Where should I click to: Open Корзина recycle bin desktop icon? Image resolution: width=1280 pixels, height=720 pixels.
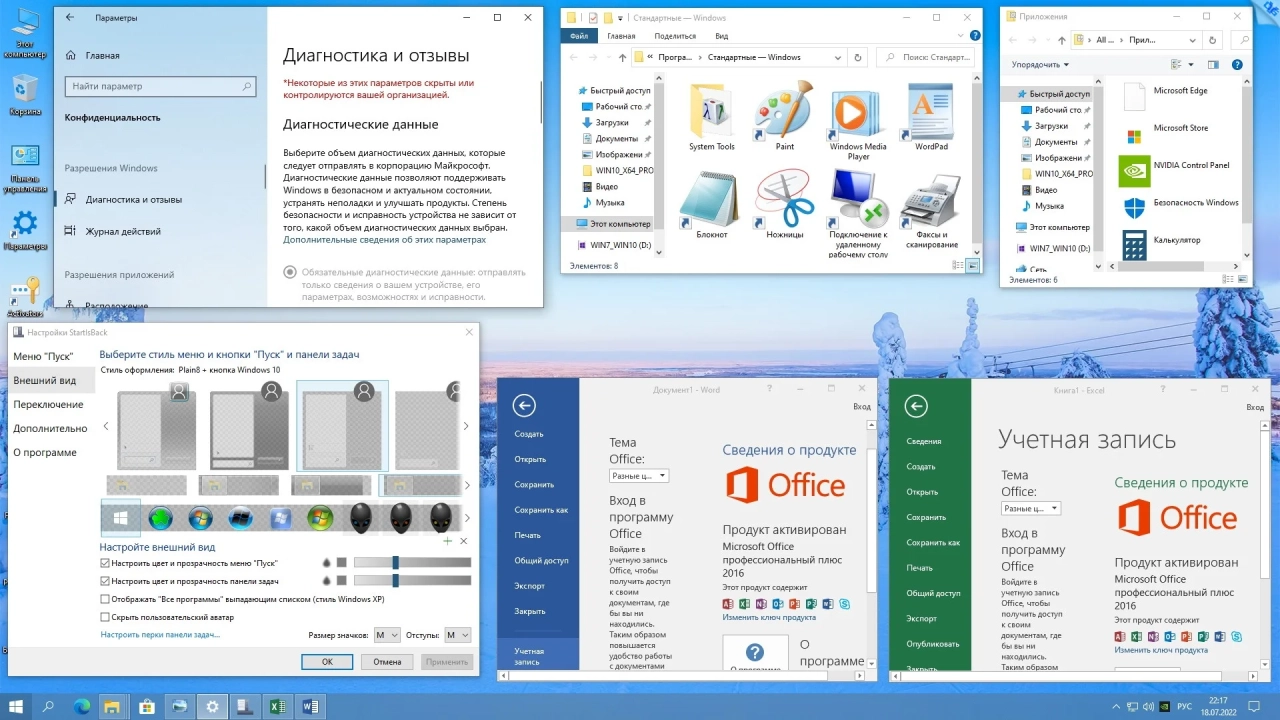[24, 96]
